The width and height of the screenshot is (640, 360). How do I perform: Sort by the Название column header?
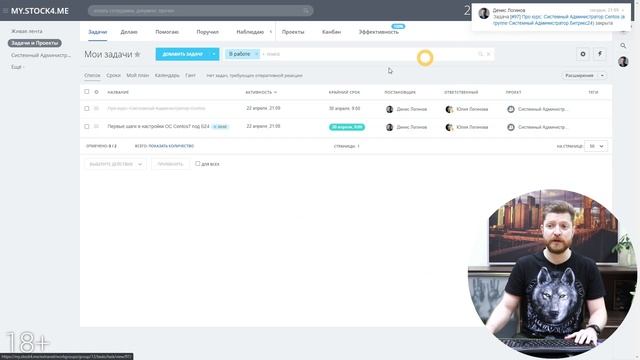(x=118, y=92)
